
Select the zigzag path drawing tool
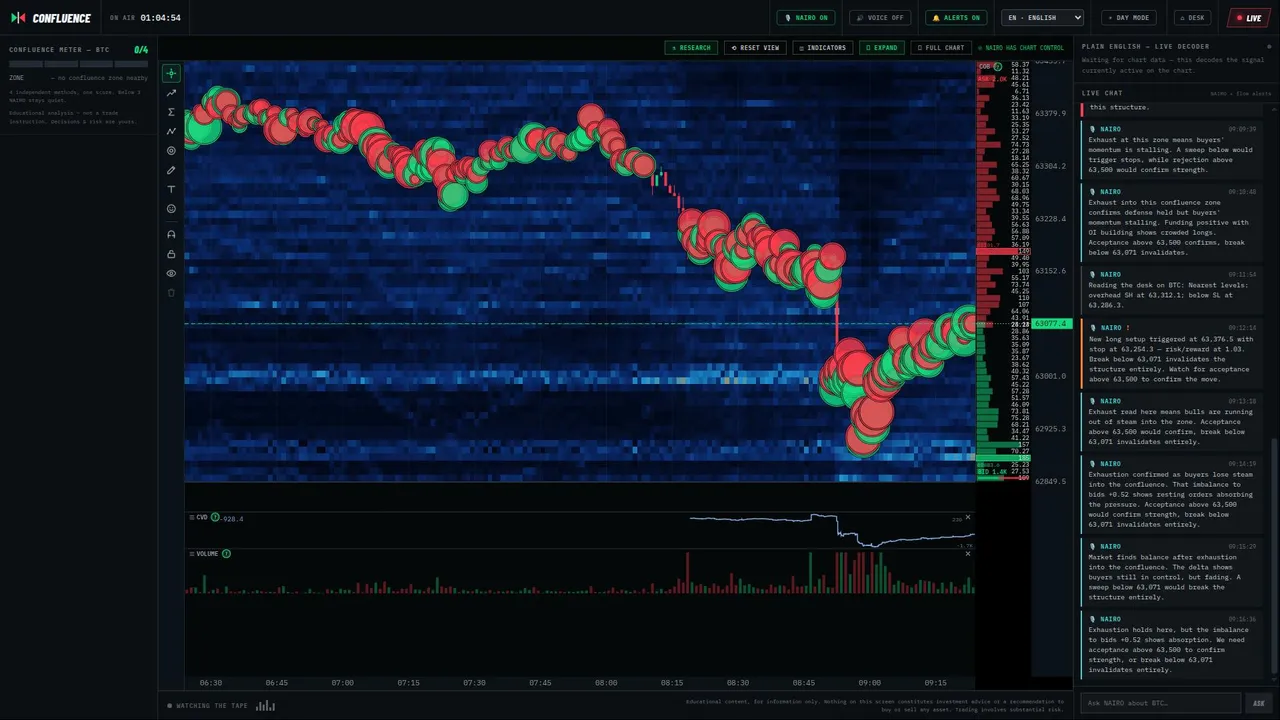(171, 131)
